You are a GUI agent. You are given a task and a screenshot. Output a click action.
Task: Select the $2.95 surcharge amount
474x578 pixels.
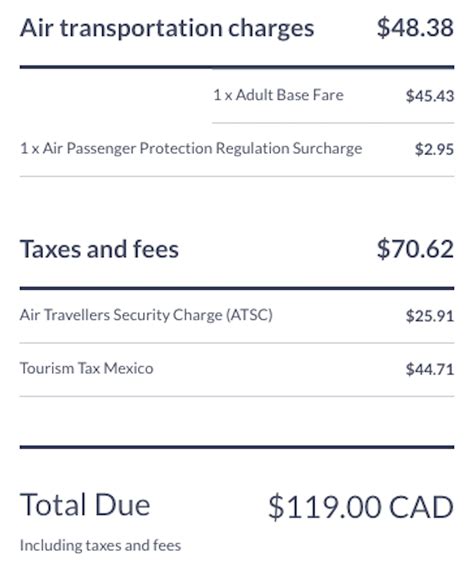(x=434, y=149)
